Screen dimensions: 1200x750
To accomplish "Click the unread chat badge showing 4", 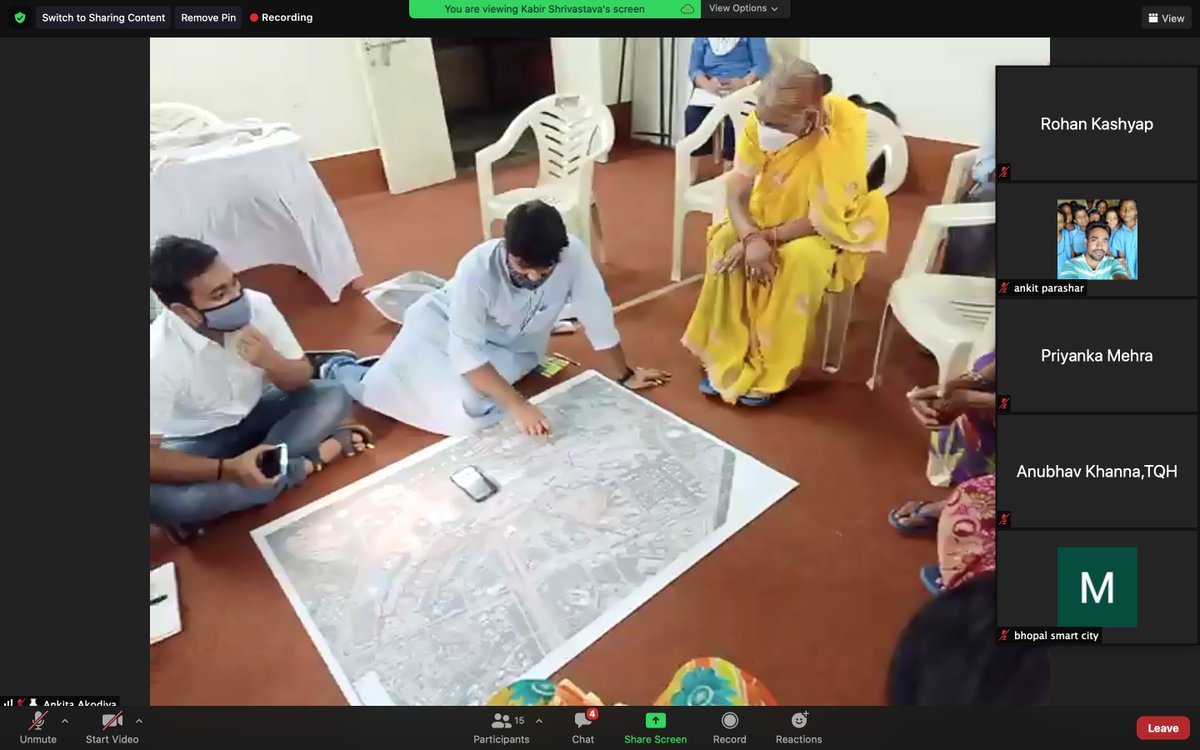I will coord(592,714).
